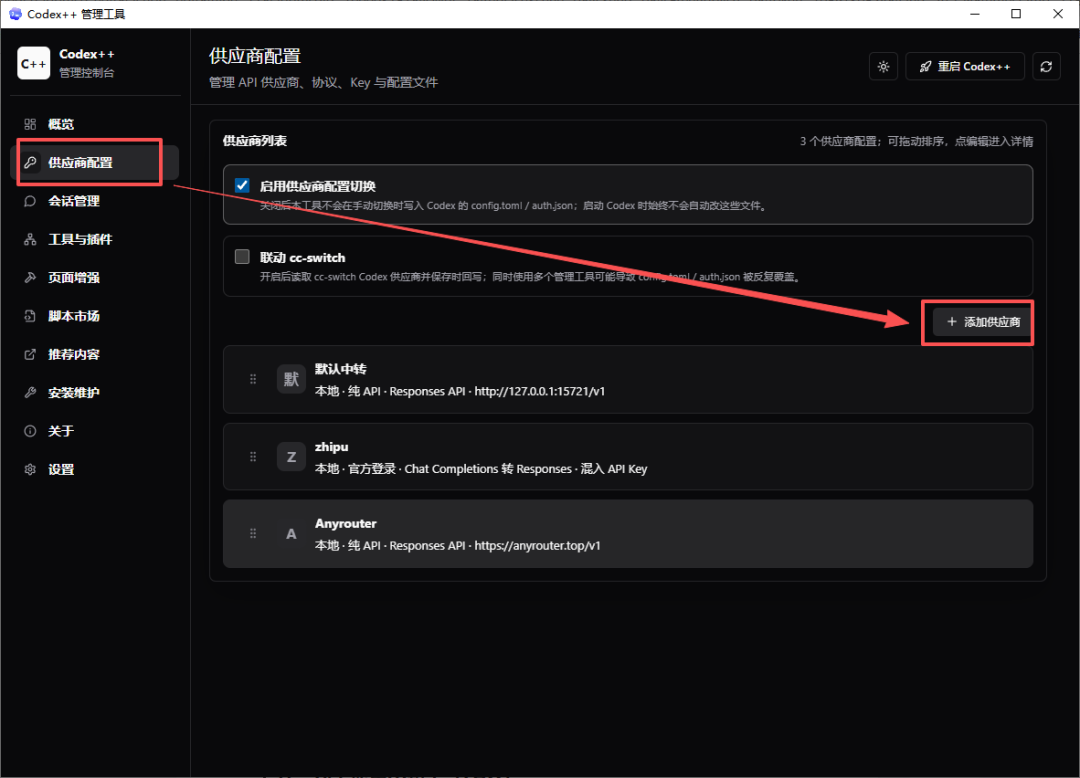Click the chat bubble icon beside 会话管理

(30, 201)
